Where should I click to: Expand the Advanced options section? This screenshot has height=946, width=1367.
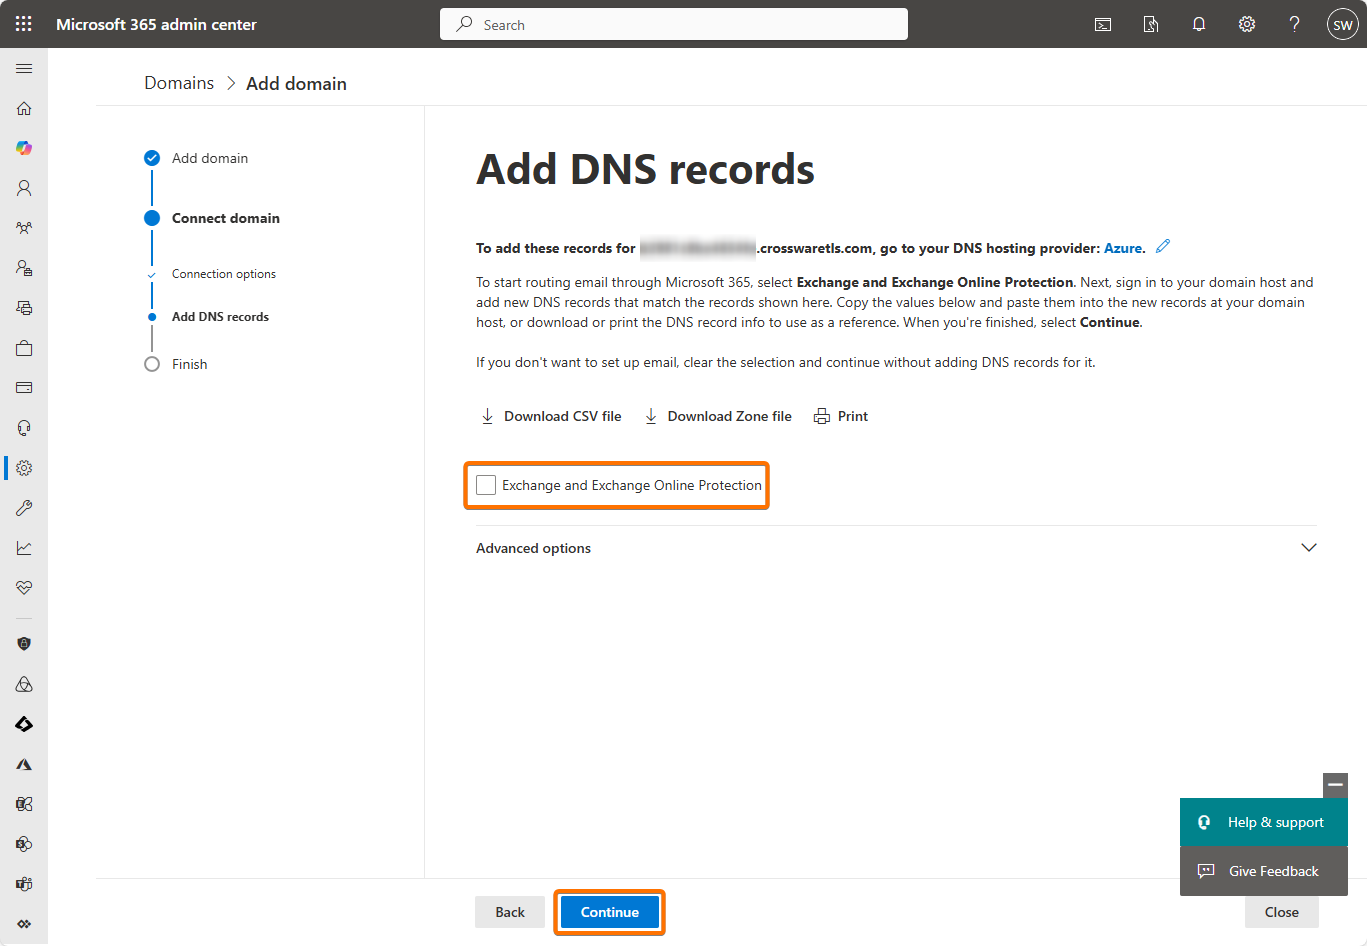click(x=1308, y=548)
